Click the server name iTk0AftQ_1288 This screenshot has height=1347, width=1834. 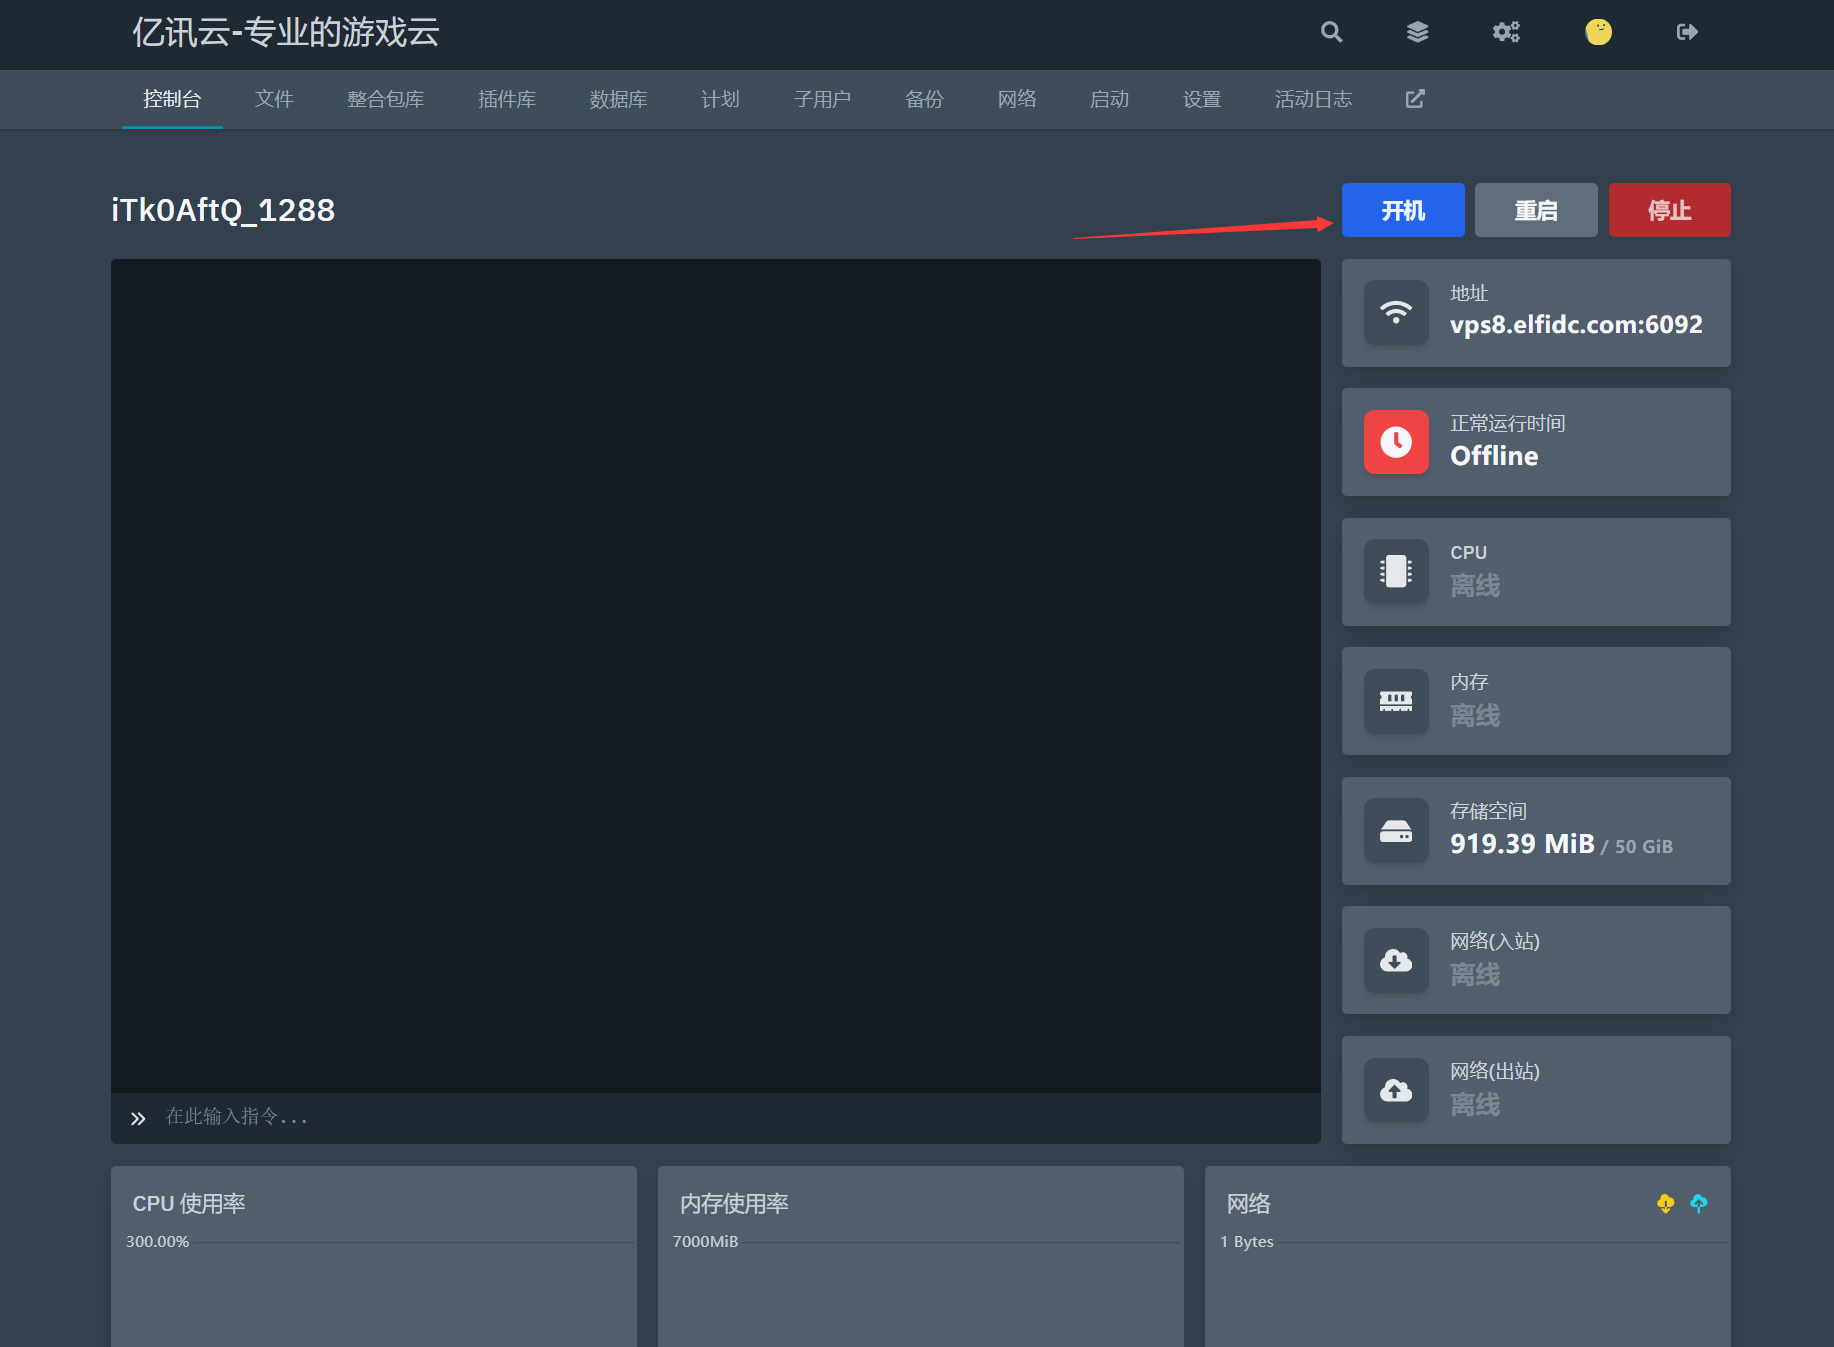click(223, 210)
